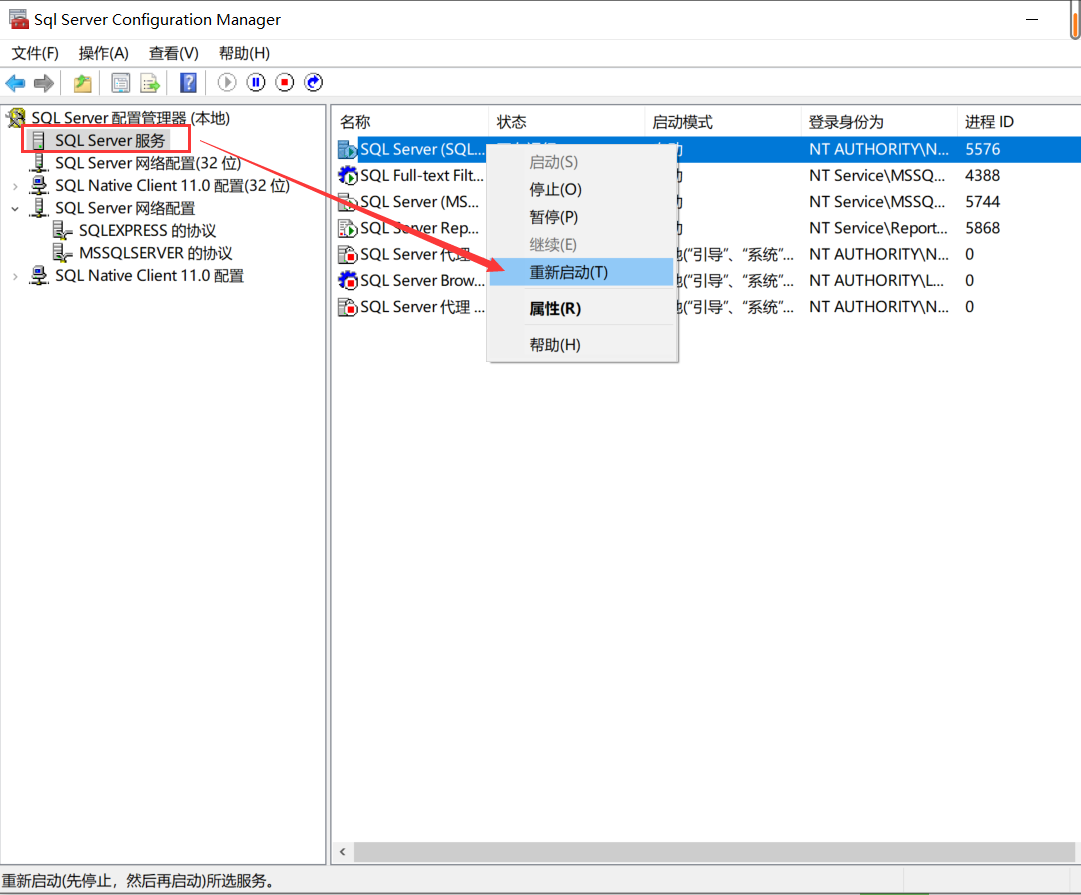Click the Forward arrow toolbar icon

tap(44, 83)
